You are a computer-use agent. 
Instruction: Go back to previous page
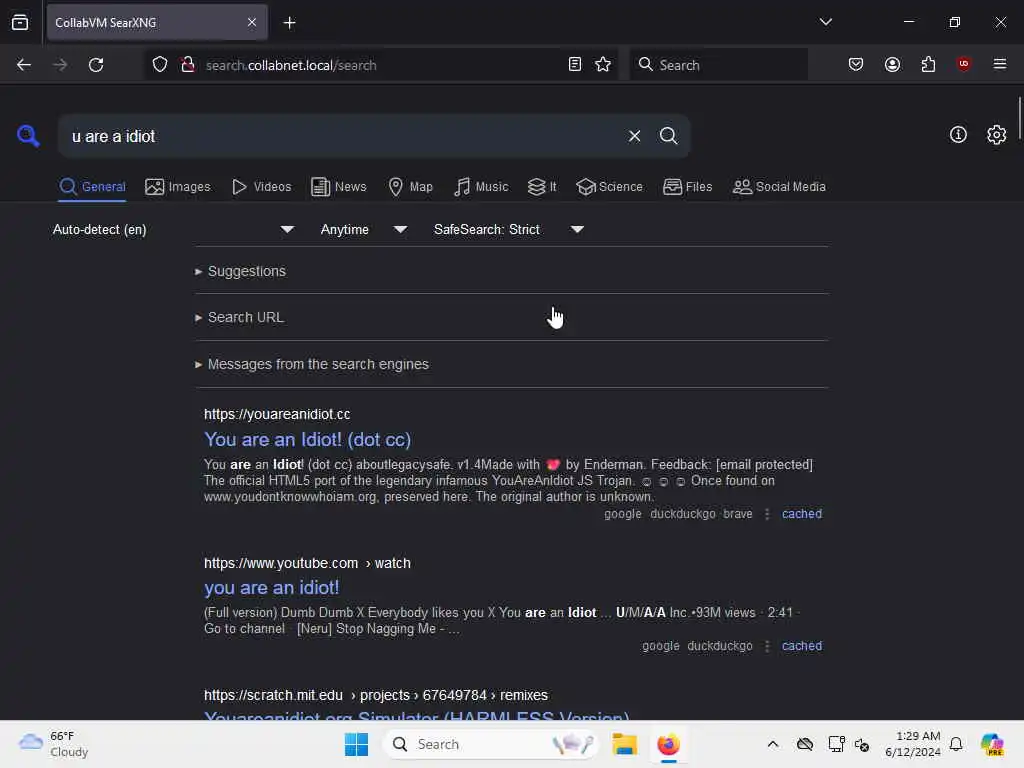pos(24,65)
